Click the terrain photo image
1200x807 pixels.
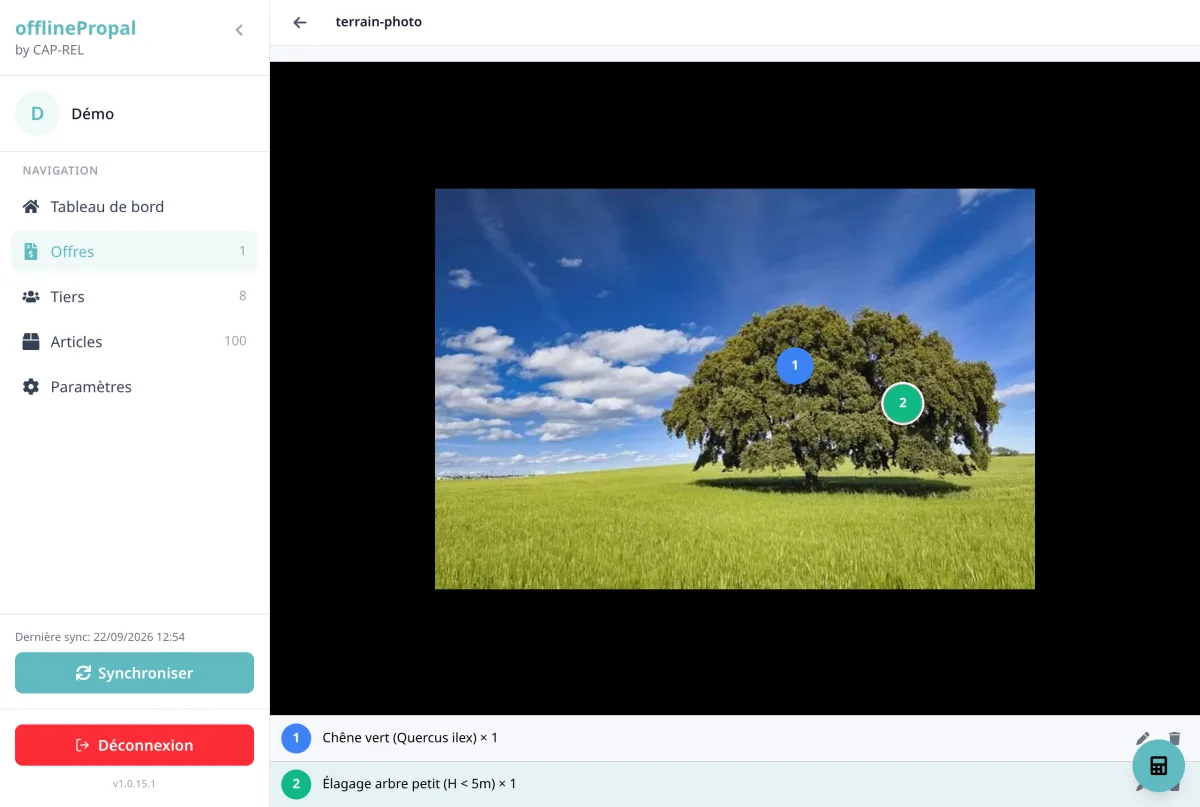coord(735,389)
